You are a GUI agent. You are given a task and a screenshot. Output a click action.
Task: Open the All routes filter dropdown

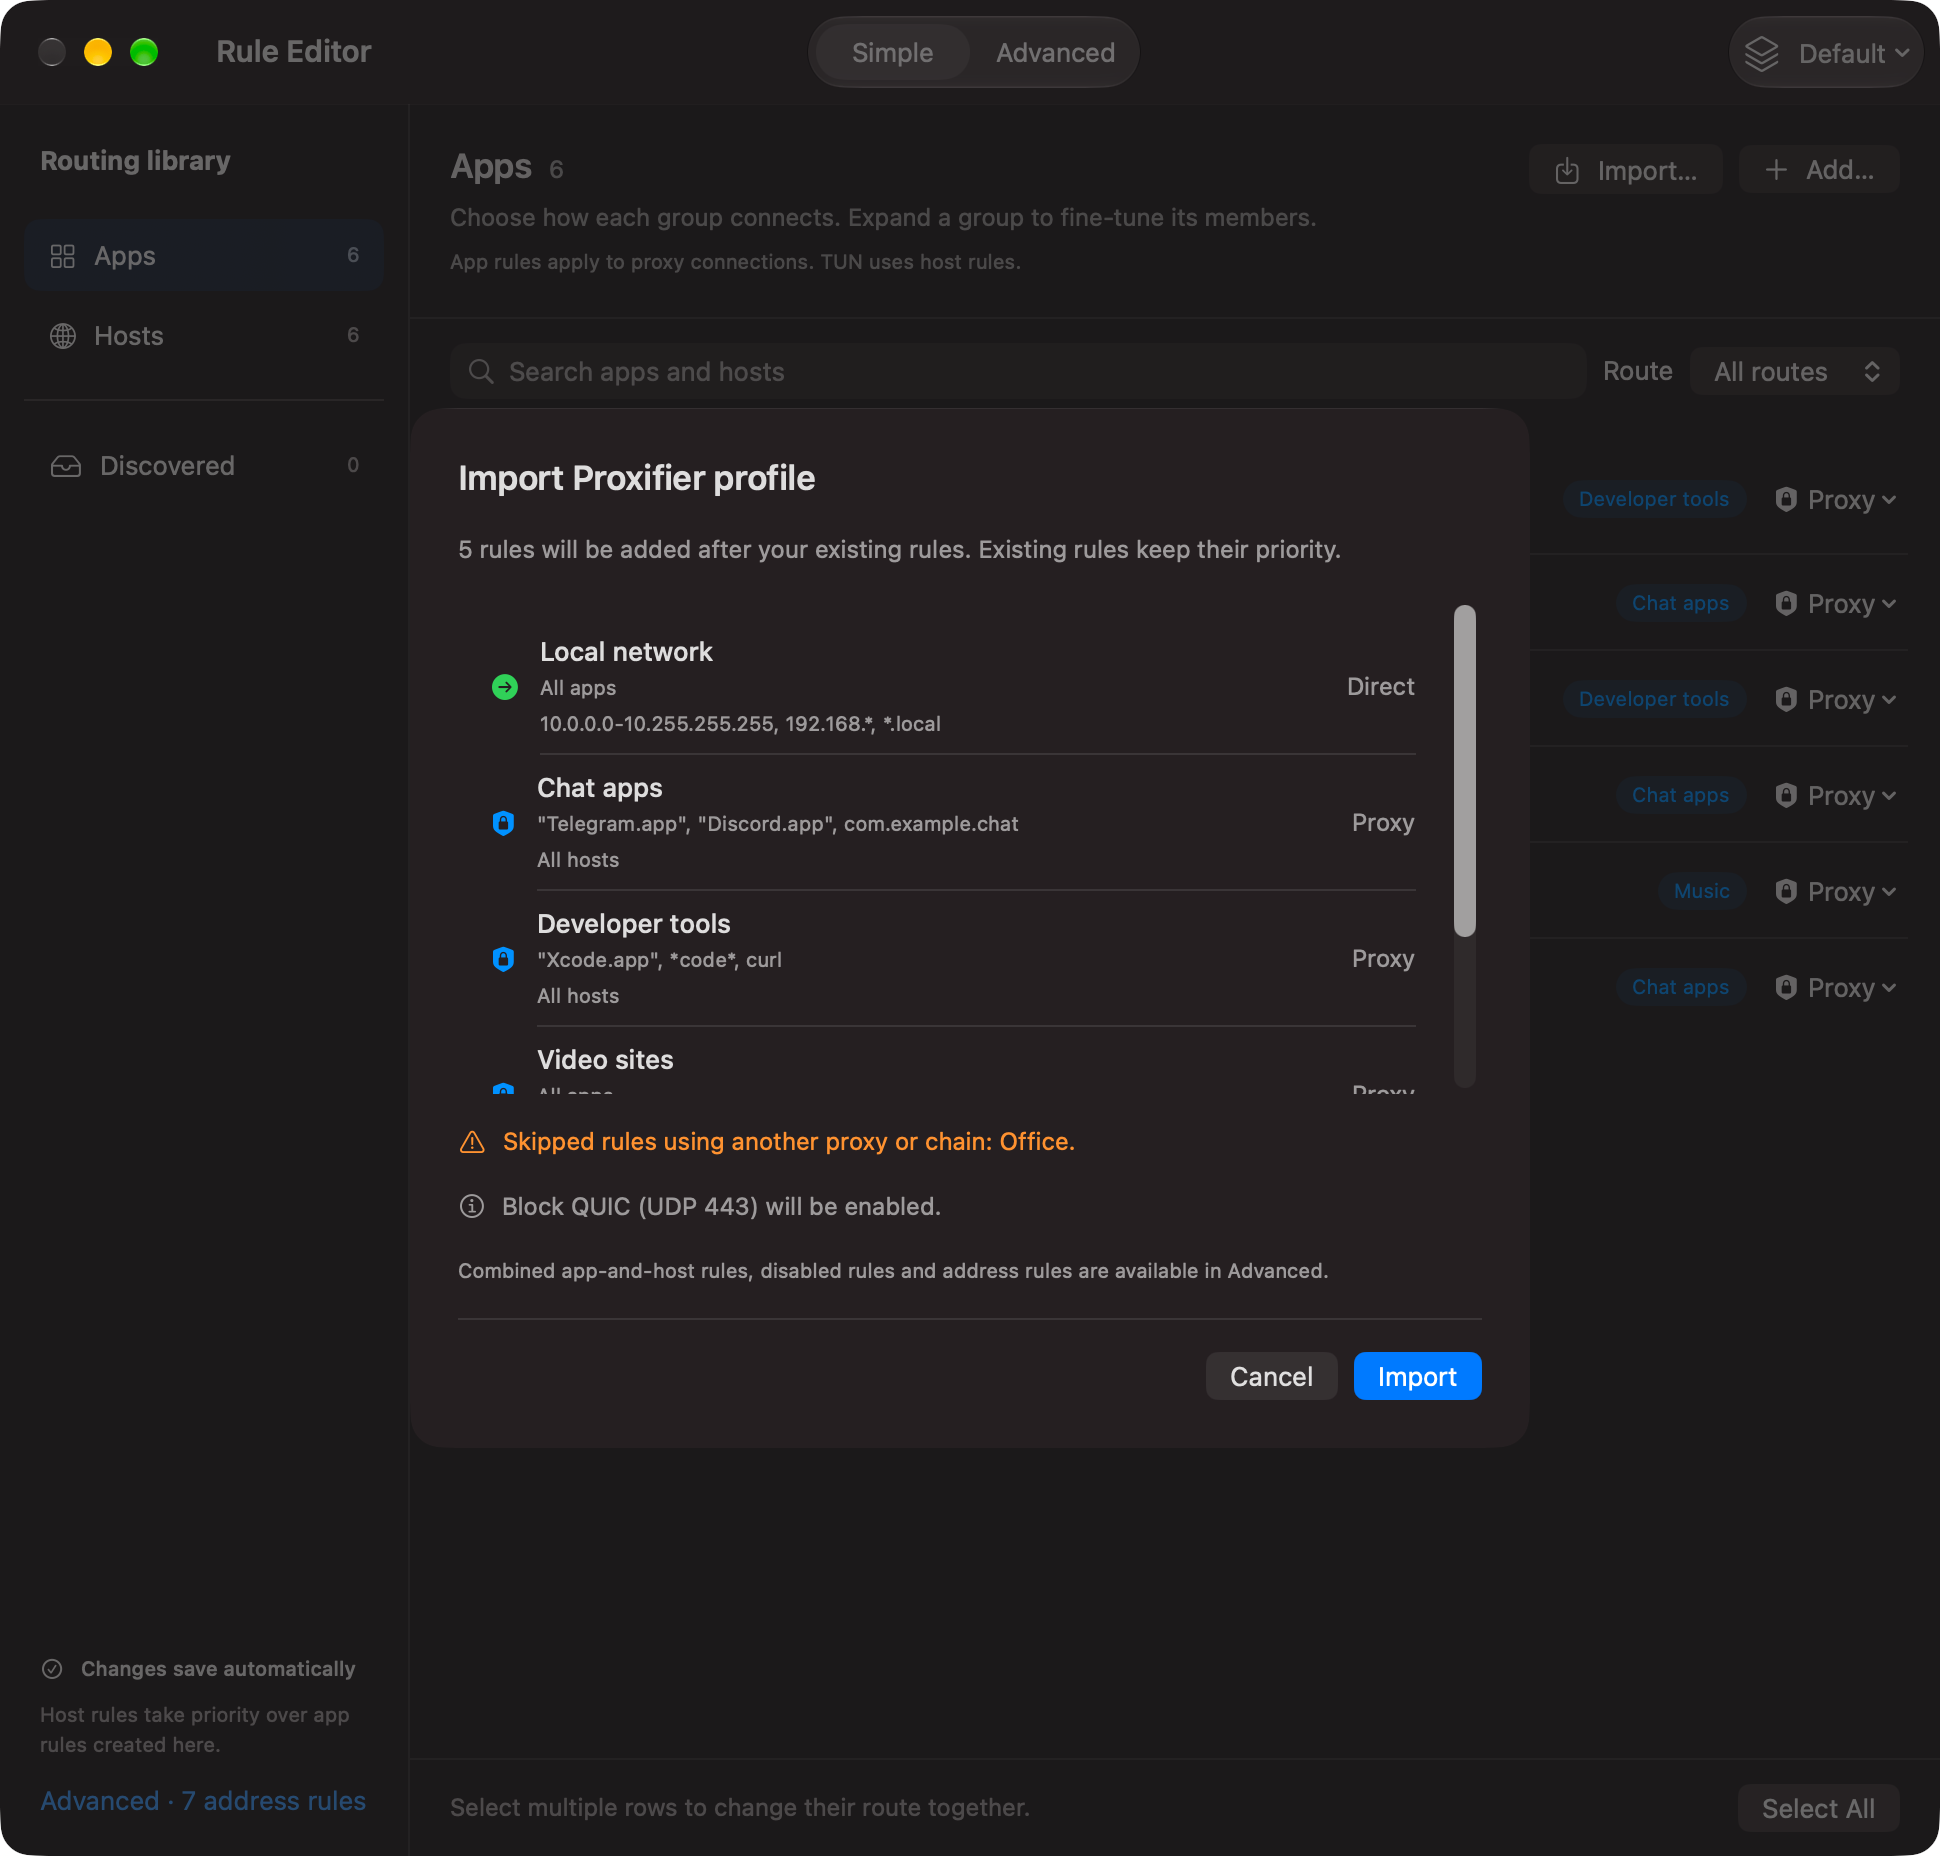click(1795, 372)
